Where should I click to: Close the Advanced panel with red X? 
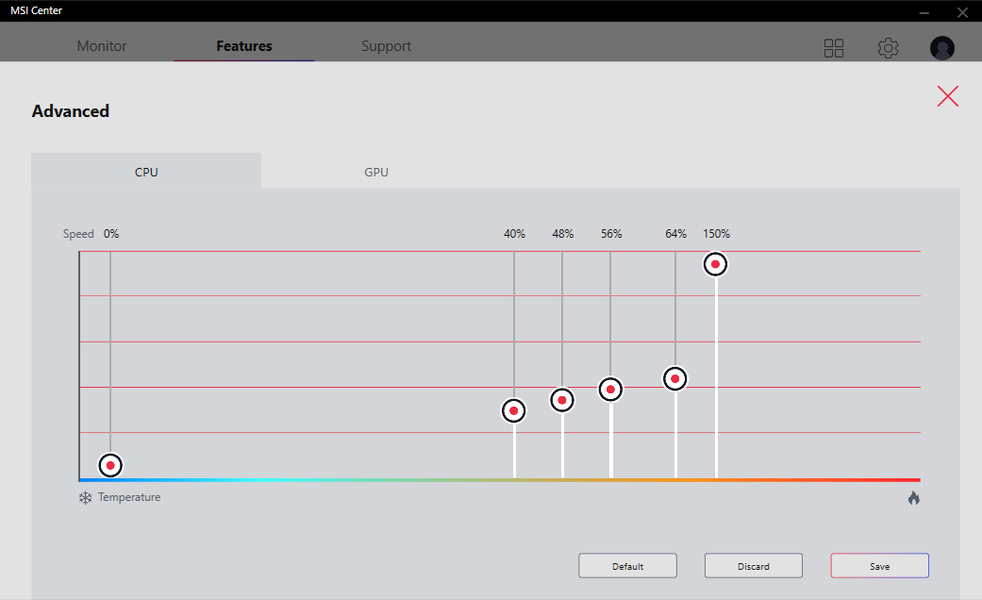coord(948,96)
